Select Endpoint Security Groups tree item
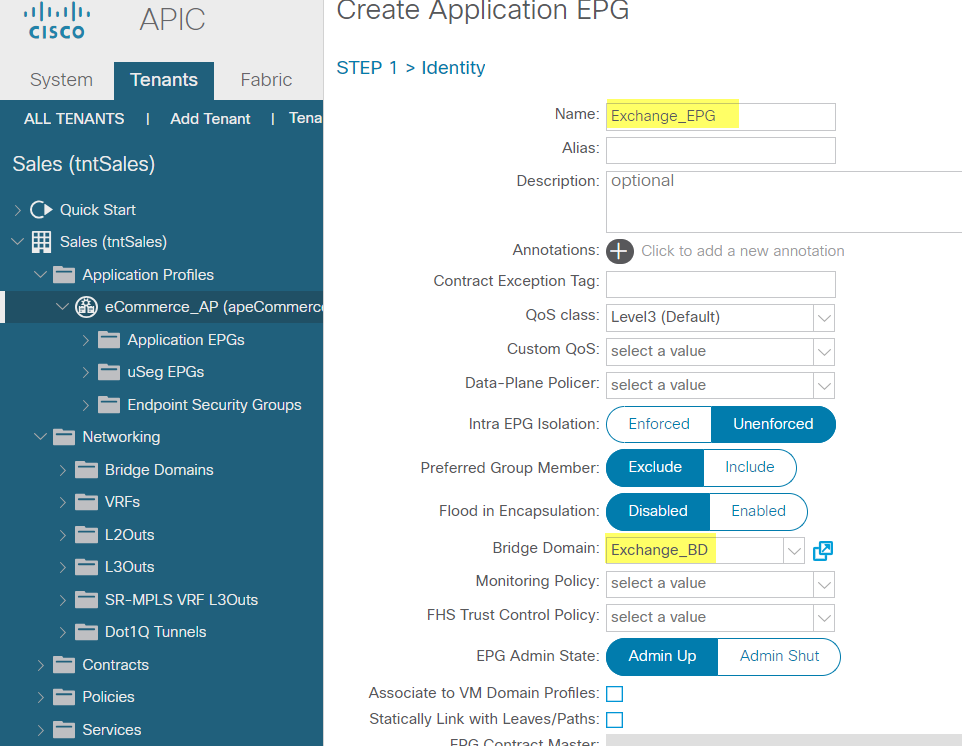 click(214, 405)
